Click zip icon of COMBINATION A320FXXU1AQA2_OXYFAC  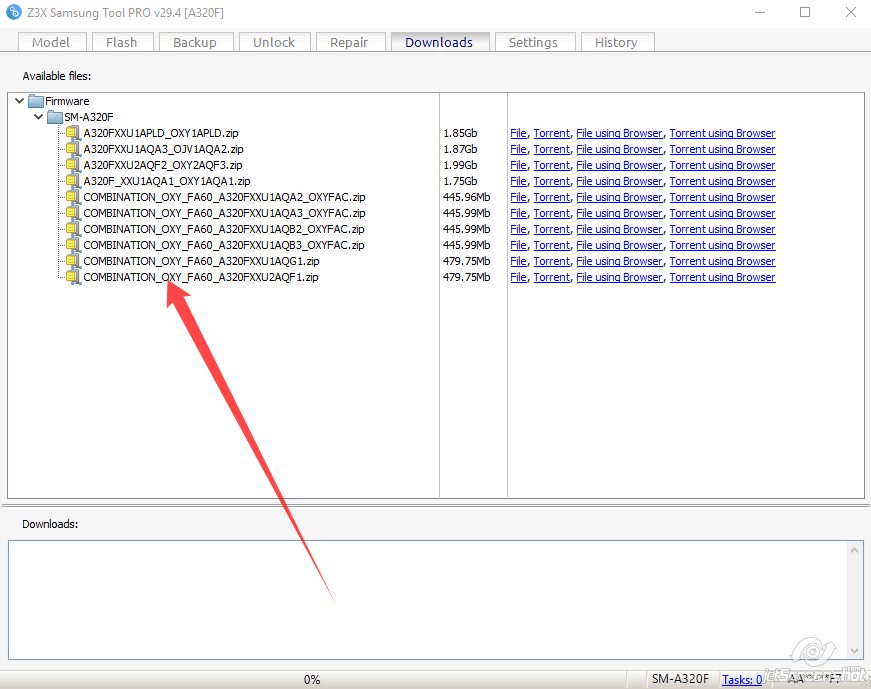click(x=73, y=197)
